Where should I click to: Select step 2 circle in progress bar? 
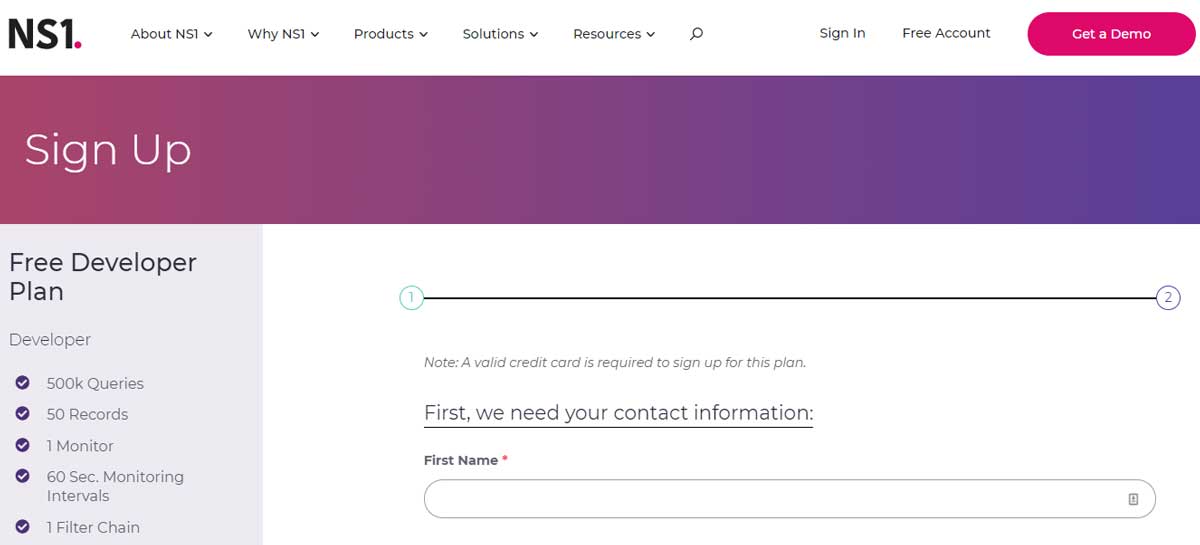(x=1168, y=297)
